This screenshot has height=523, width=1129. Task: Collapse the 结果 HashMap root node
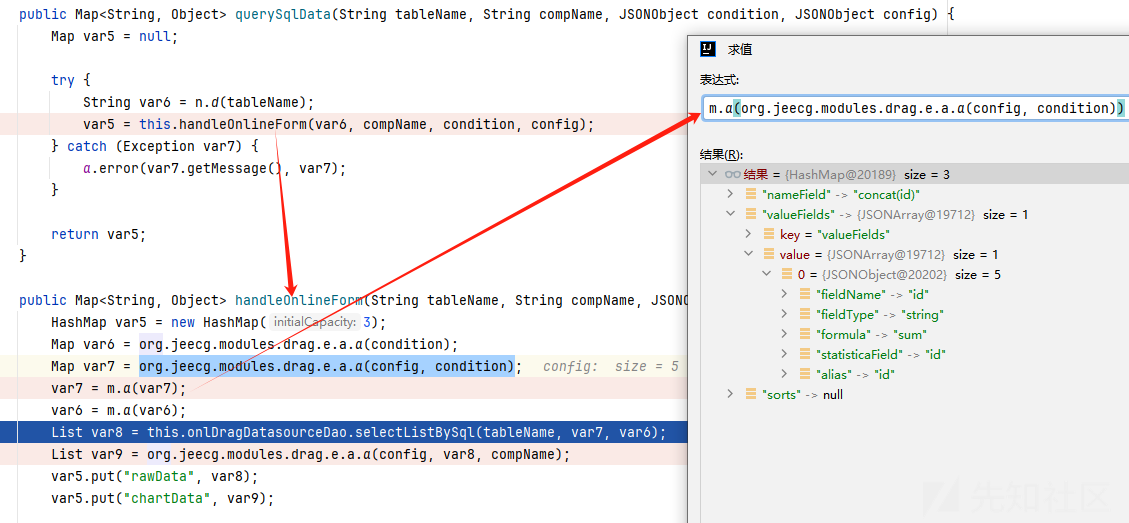[713, 174]
